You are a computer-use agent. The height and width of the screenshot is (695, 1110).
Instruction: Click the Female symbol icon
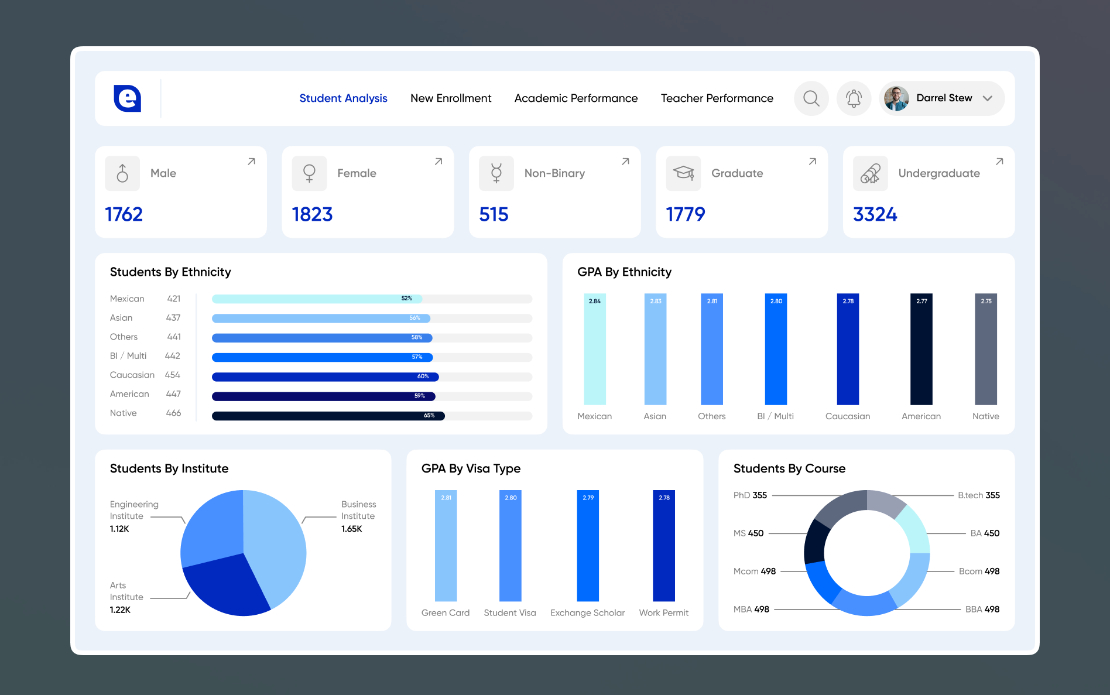309,173
